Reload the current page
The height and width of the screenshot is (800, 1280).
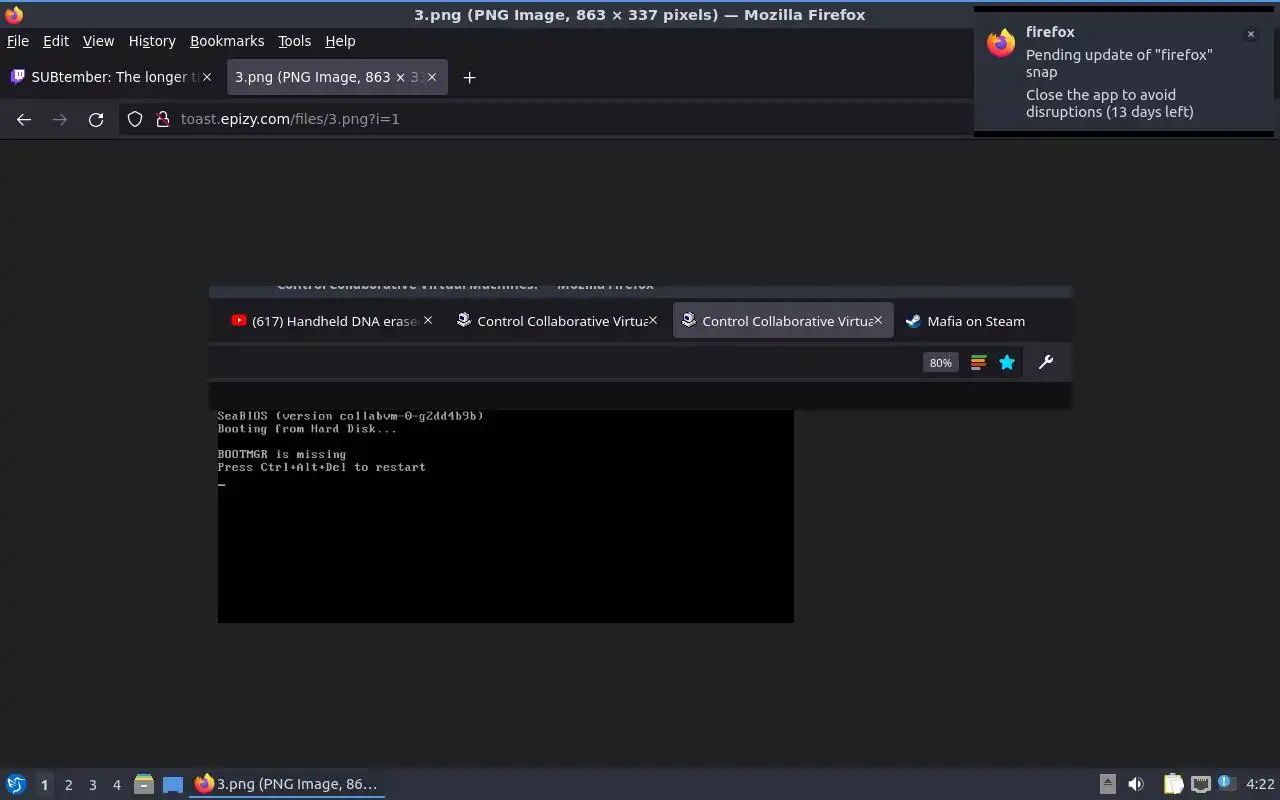click(96, 119)
